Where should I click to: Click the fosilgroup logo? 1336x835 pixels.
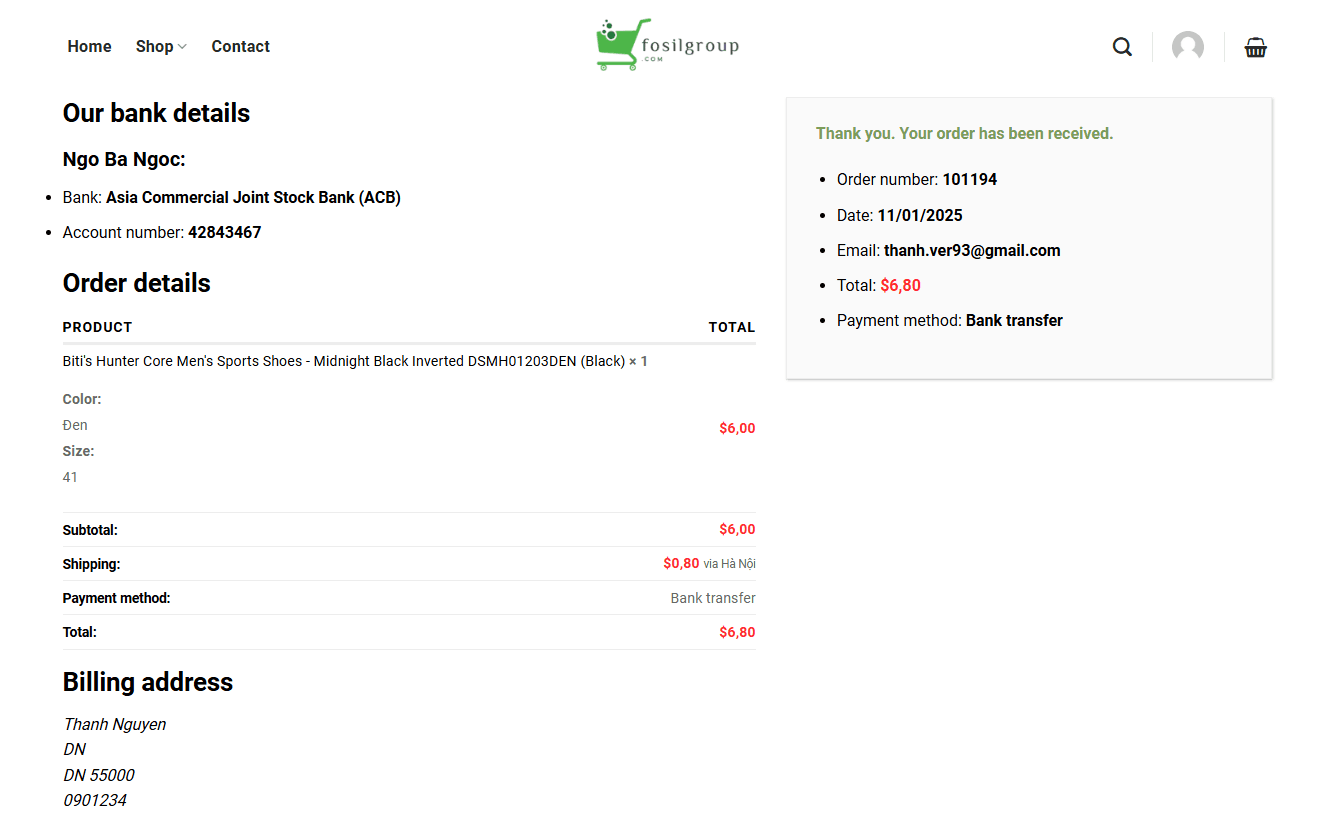click(667, 45)
